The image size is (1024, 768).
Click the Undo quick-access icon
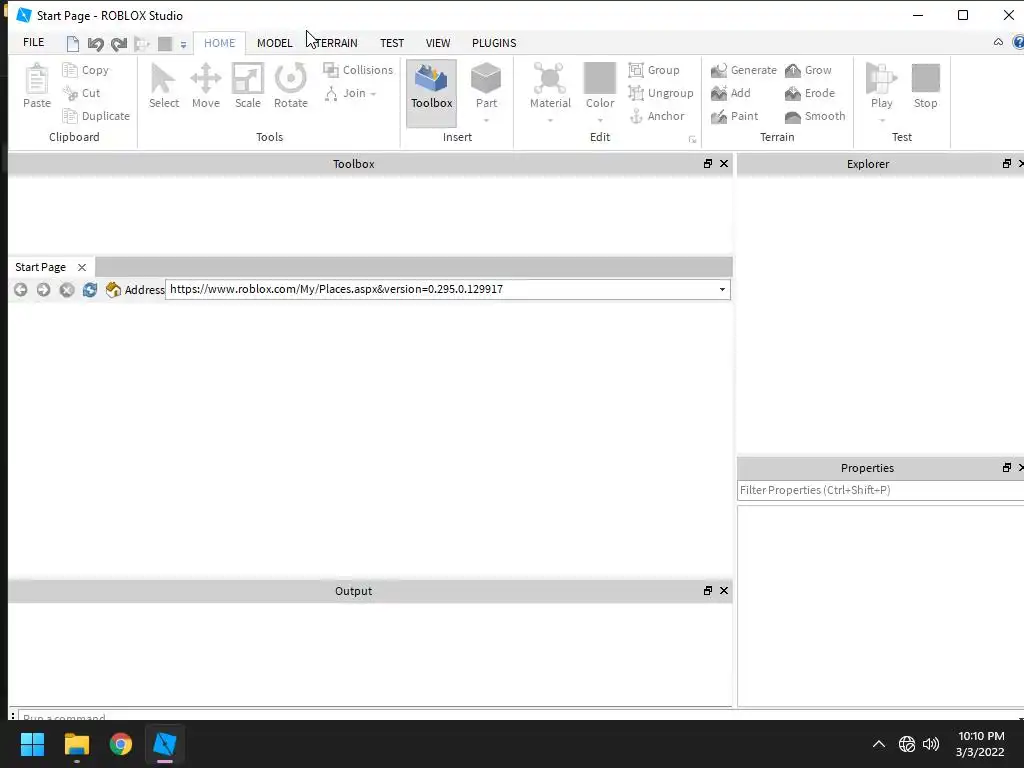[x=95, y=44]
